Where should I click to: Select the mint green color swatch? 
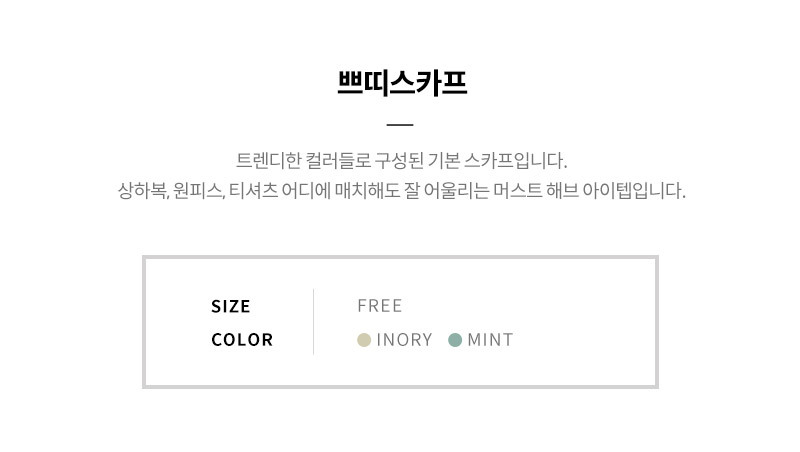455,340
